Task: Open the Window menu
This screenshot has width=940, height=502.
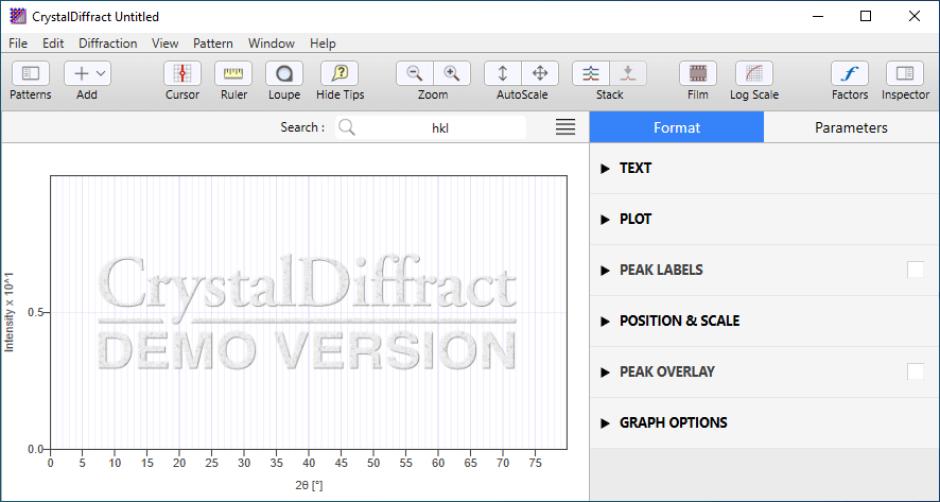Action: click(x=272, y=43)
